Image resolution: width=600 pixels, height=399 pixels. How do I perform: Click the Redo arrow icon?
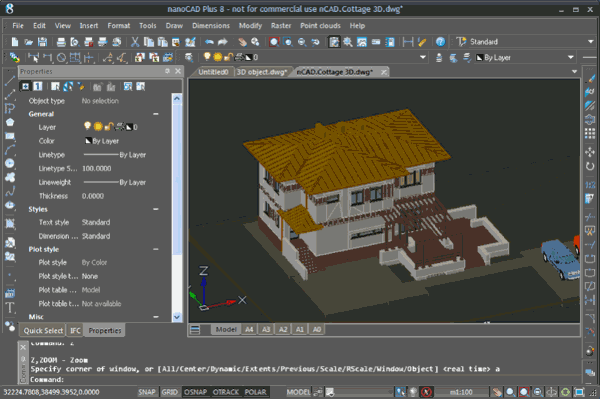pyautogui.click(x=223, y=42)
